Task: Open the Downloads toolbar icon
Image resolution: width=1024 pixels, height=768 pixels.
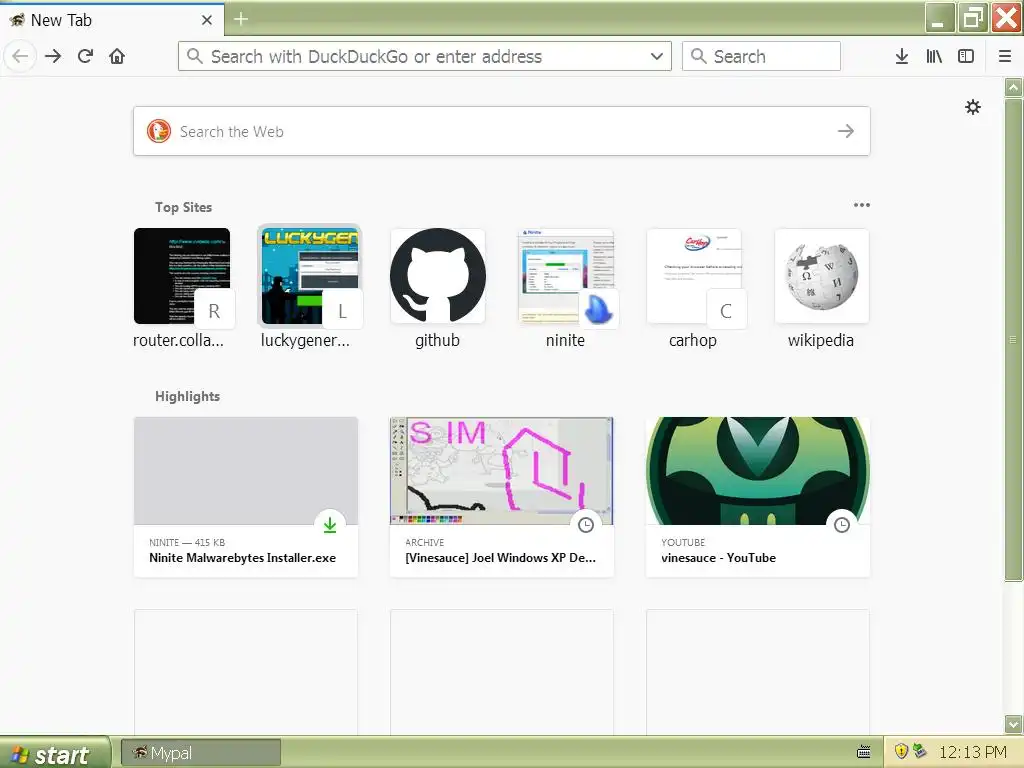Action: coord(902,56)
